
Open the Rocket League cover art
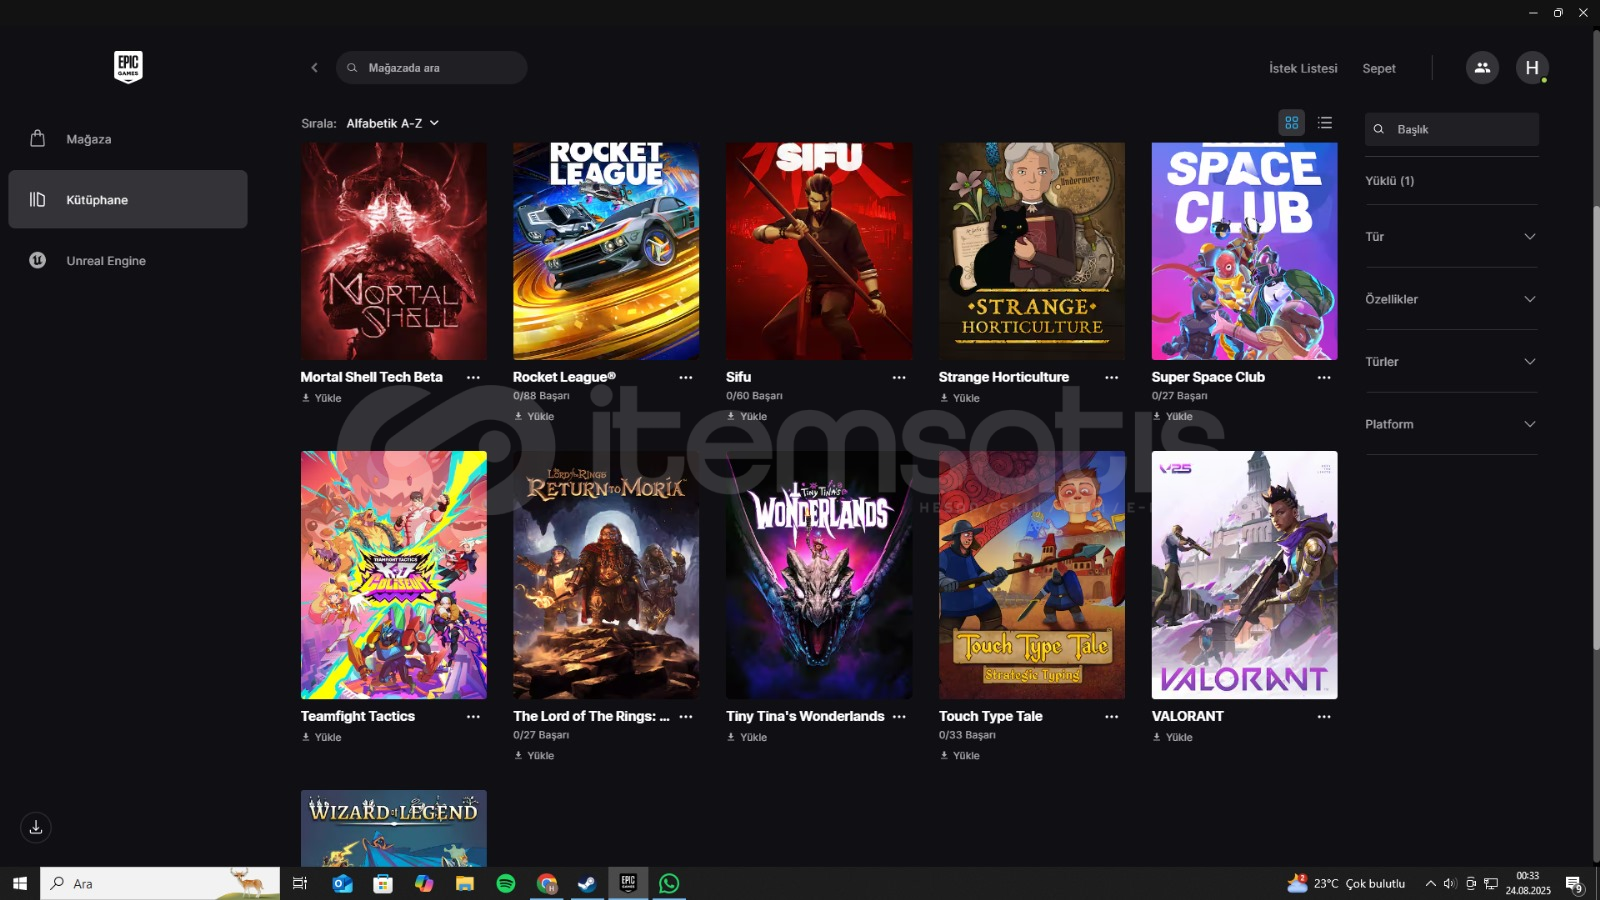click(x=606, y=251)
